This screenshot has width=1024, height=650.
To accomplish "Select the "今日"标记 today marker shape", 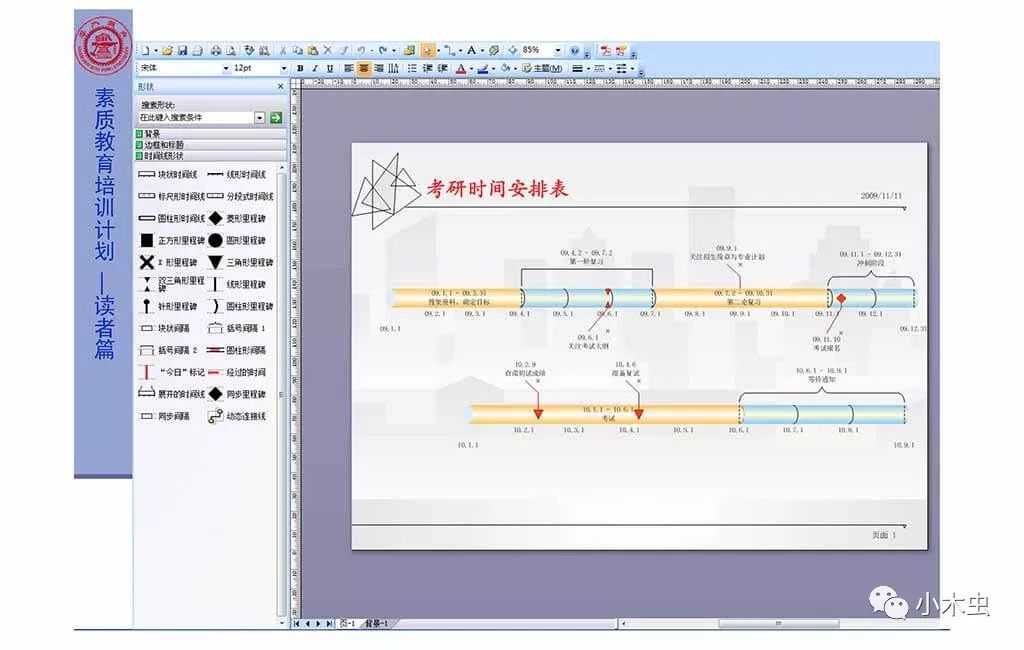I will coord(170,372).
